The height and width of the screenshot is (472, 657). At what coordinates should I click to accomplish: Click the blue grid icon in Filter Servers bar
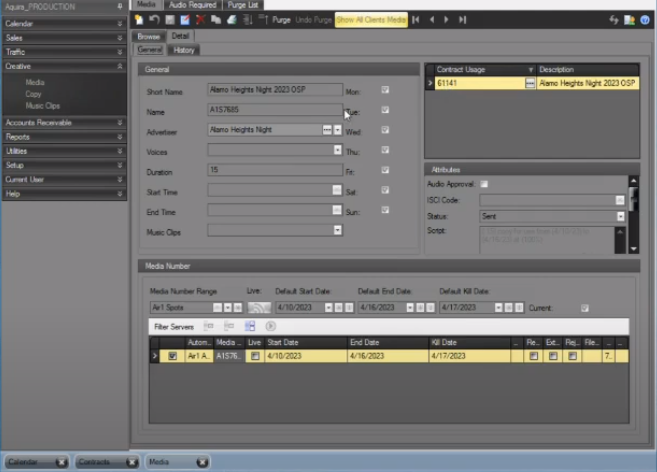(x=250, y=326)
